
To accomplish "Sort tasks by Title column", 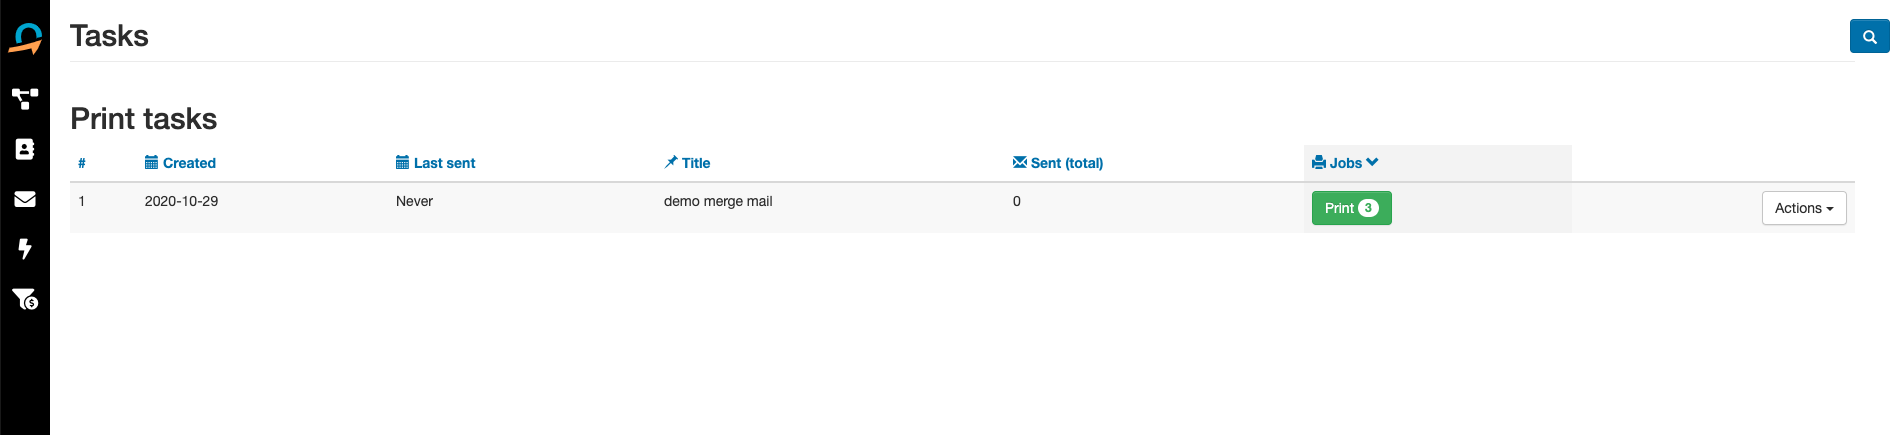I will pyautogui.click(x=695, y=163).
